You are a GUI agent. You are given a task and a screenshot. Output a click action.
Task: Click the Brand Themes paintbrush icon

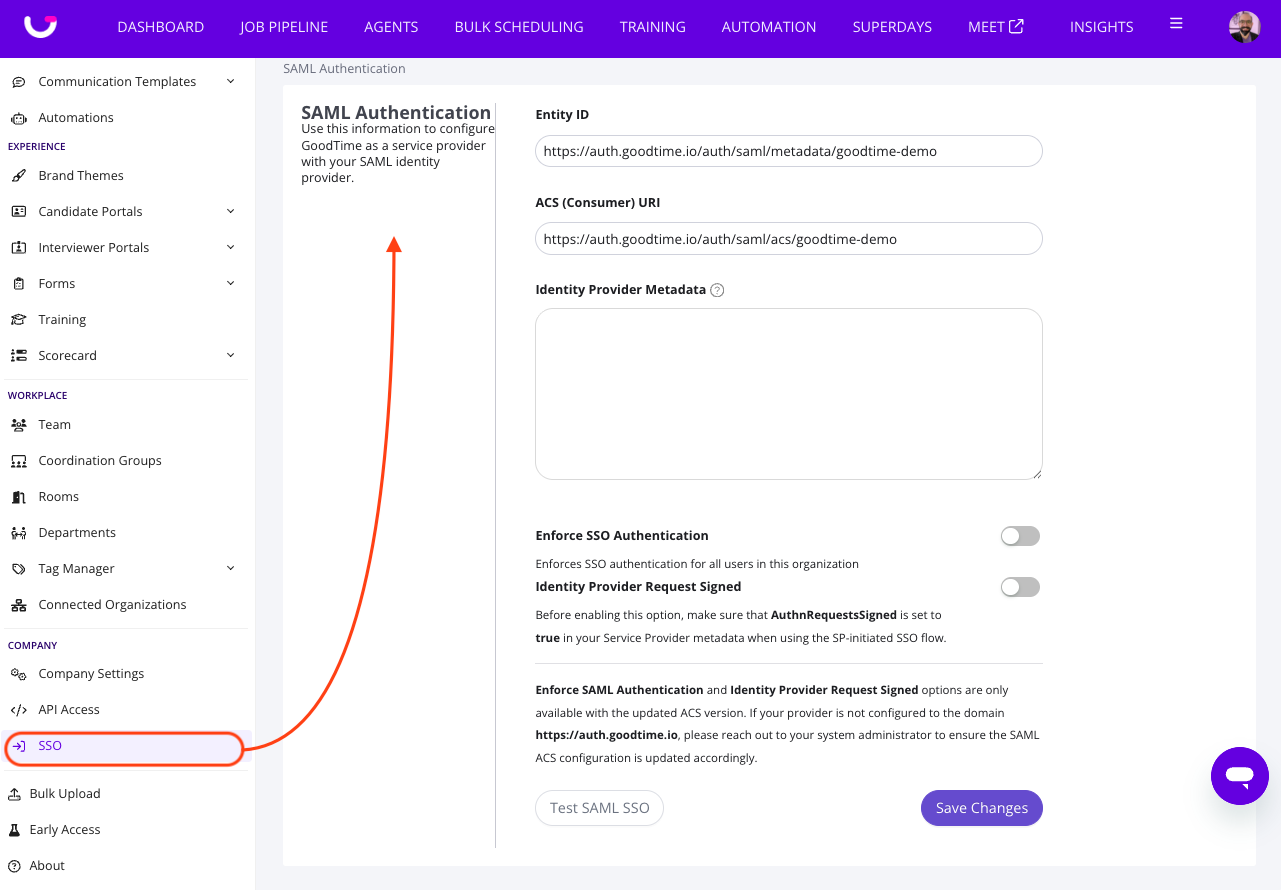pos(18,176)
